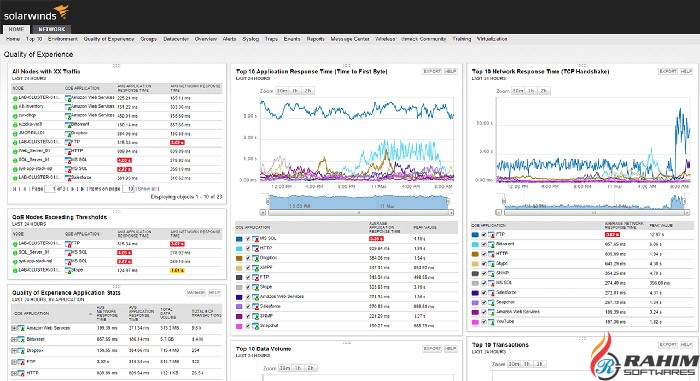Click Dropbox application icon in All Nodes table

coord(68,134)
